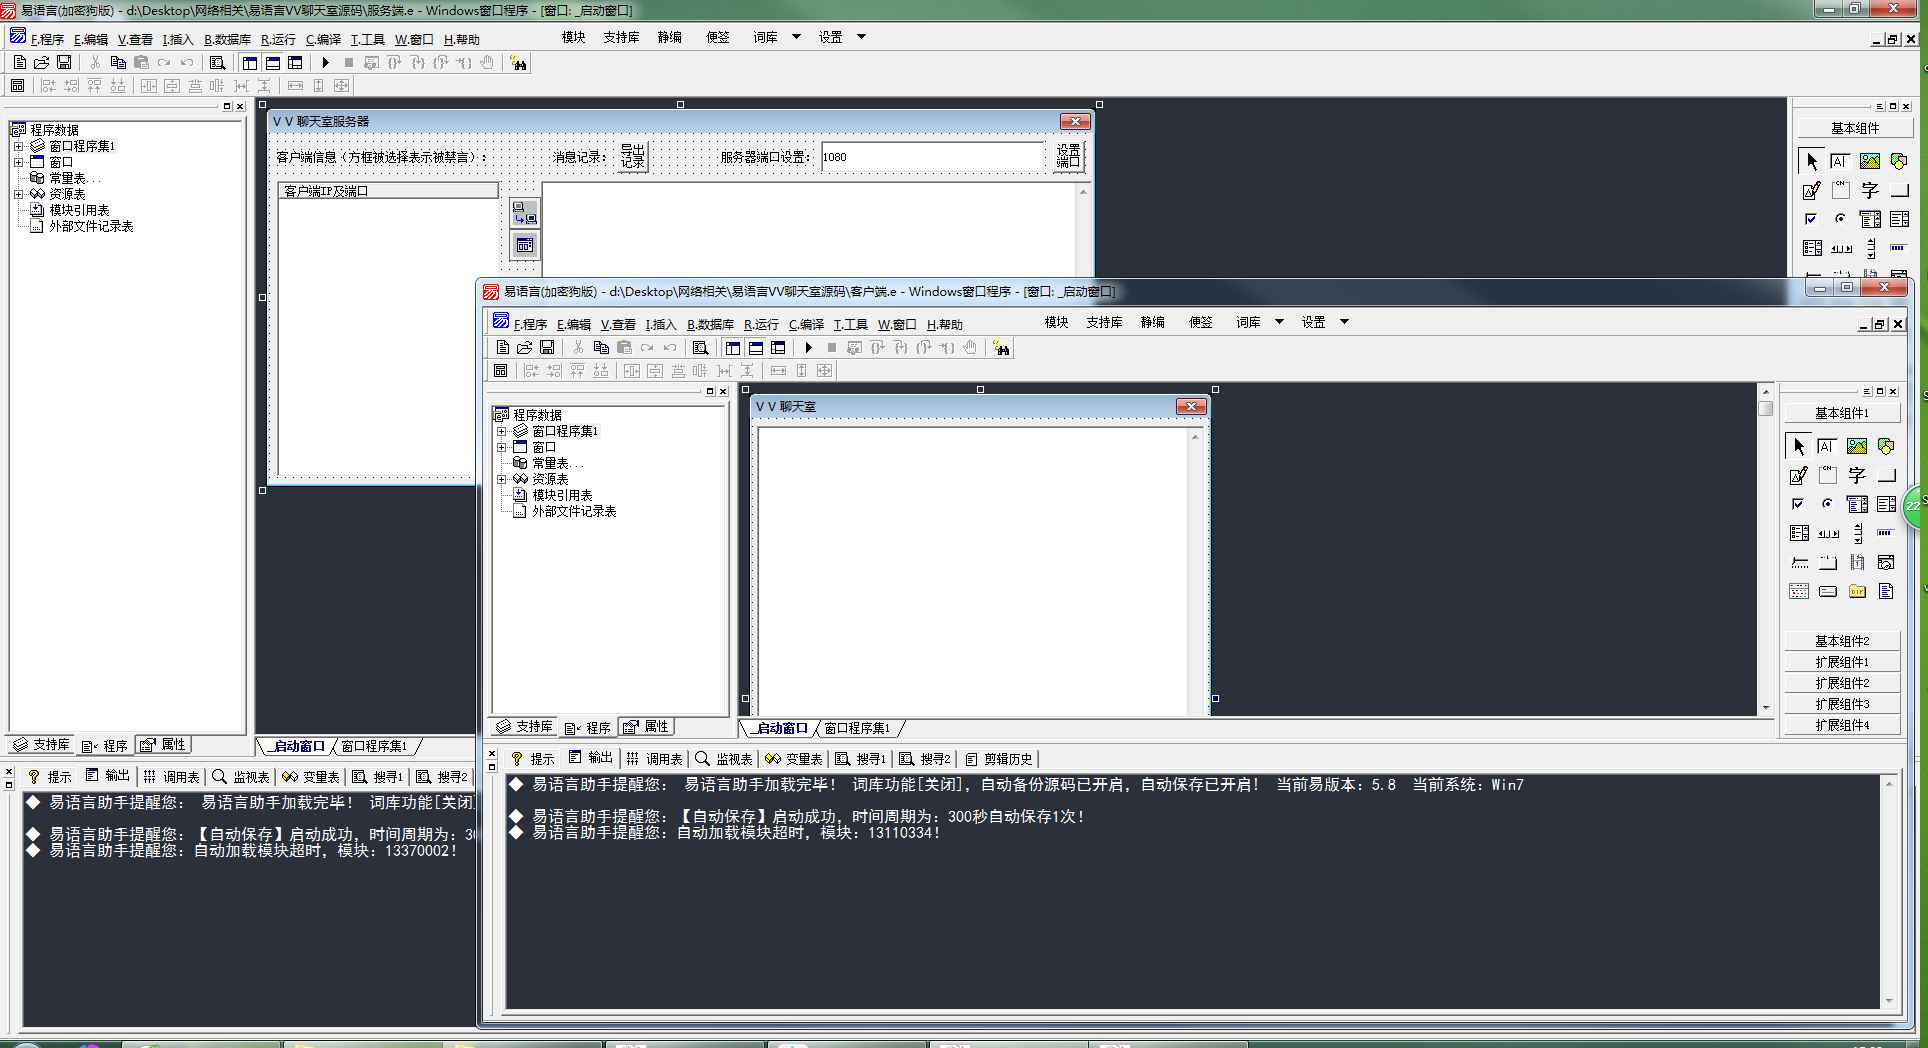Select checkbox component in client component box
Screen dimensions: 1928x1048
click(x=1799, y=504)
